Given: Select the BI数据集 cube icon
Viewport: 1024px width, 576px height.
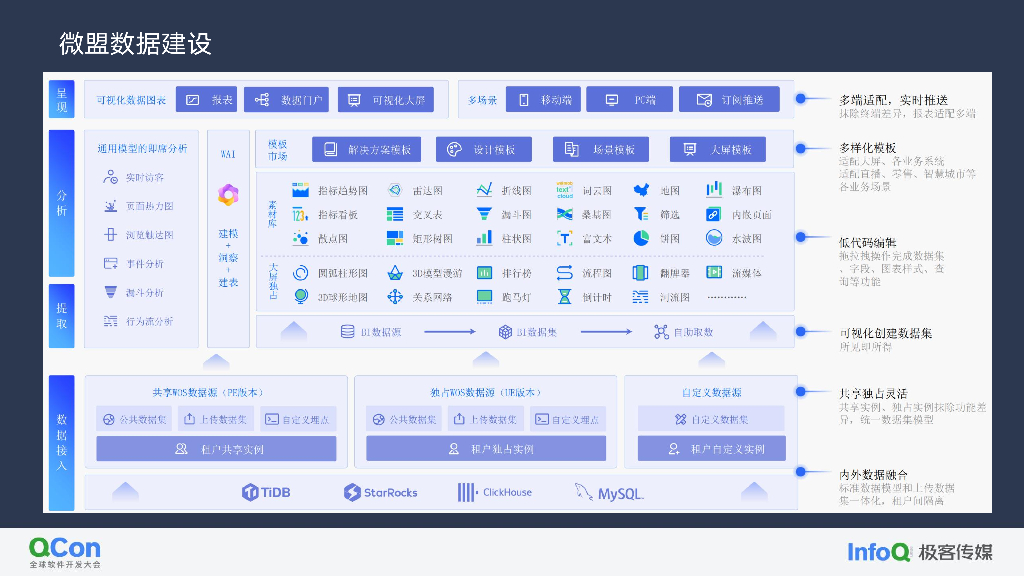Looking at the screenshot, I should pos(505,332).
